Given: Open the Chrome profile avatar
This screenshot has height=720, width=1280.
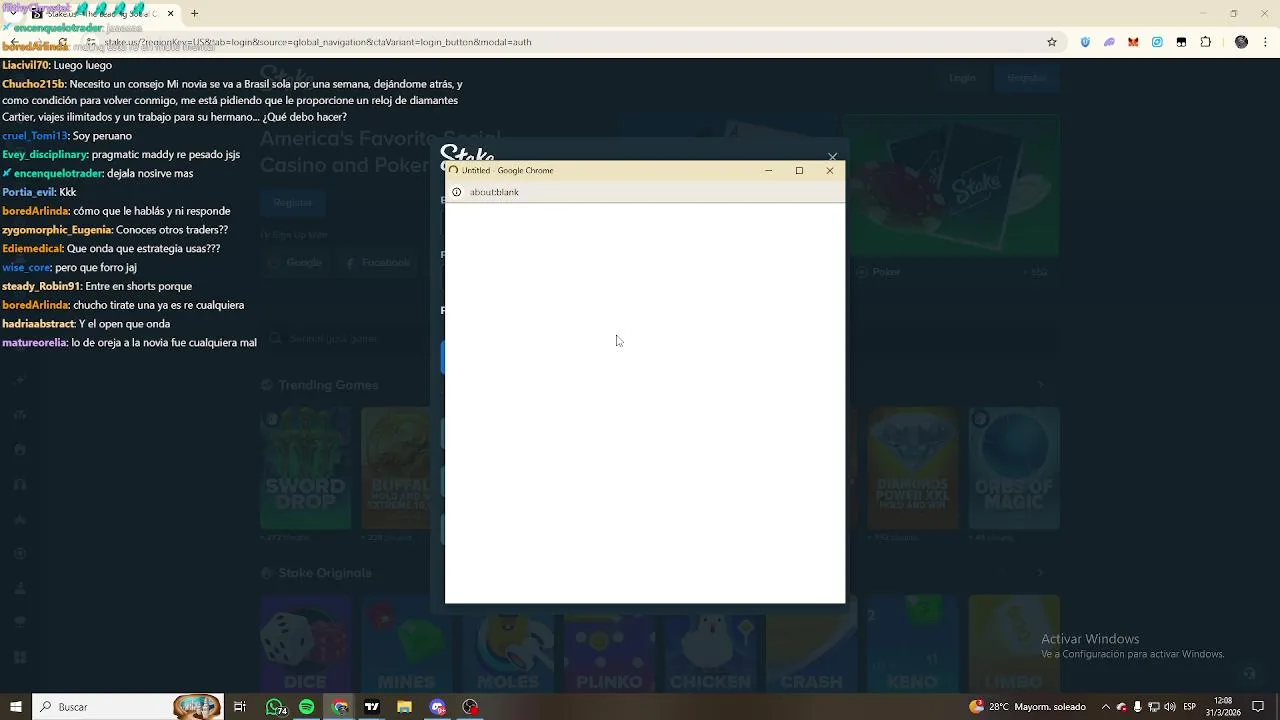Looking at the screenshot, I should pos(1241,42).
